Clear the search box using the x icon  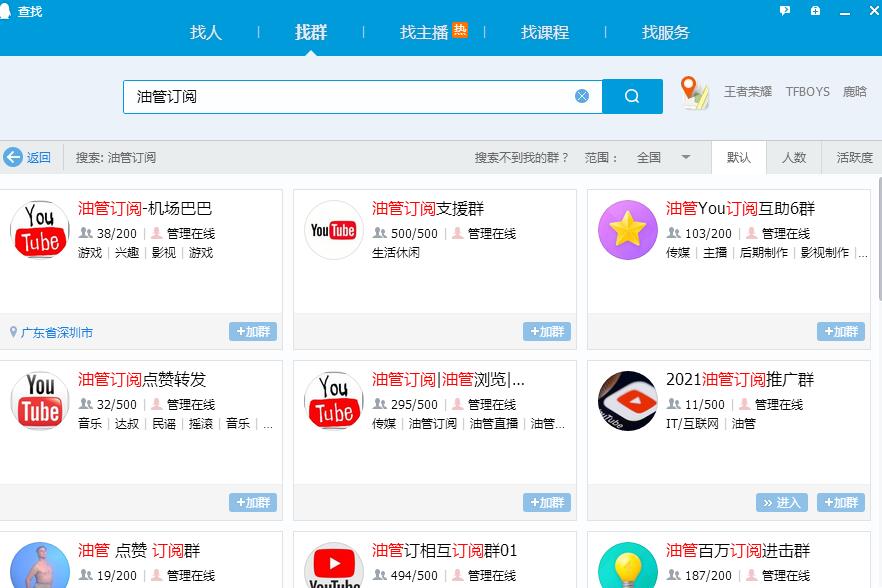(x=582, y=96)
